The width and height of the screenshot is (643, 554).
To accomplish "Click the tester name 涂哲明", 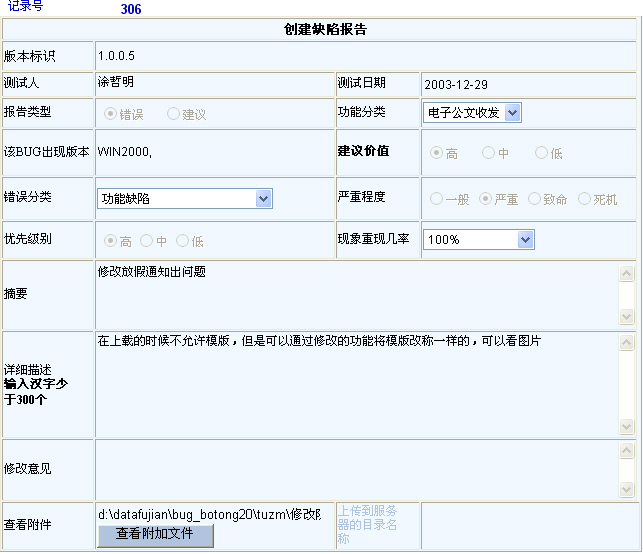I will (116, 82).
